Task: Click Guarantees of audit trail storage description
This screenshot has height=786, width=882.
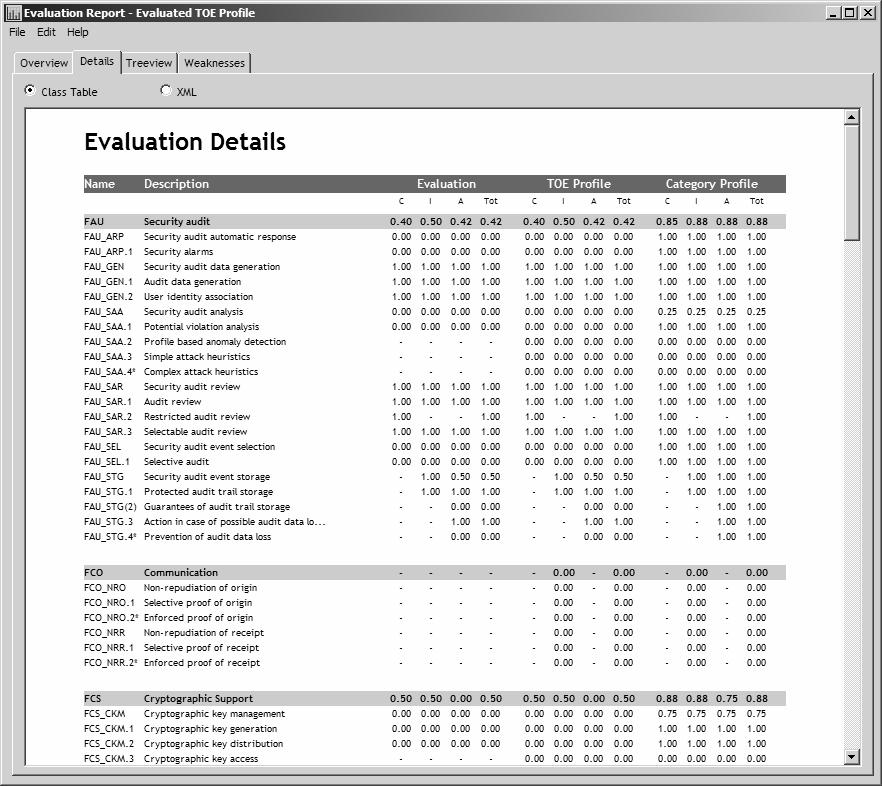Action: click(217, 507)
